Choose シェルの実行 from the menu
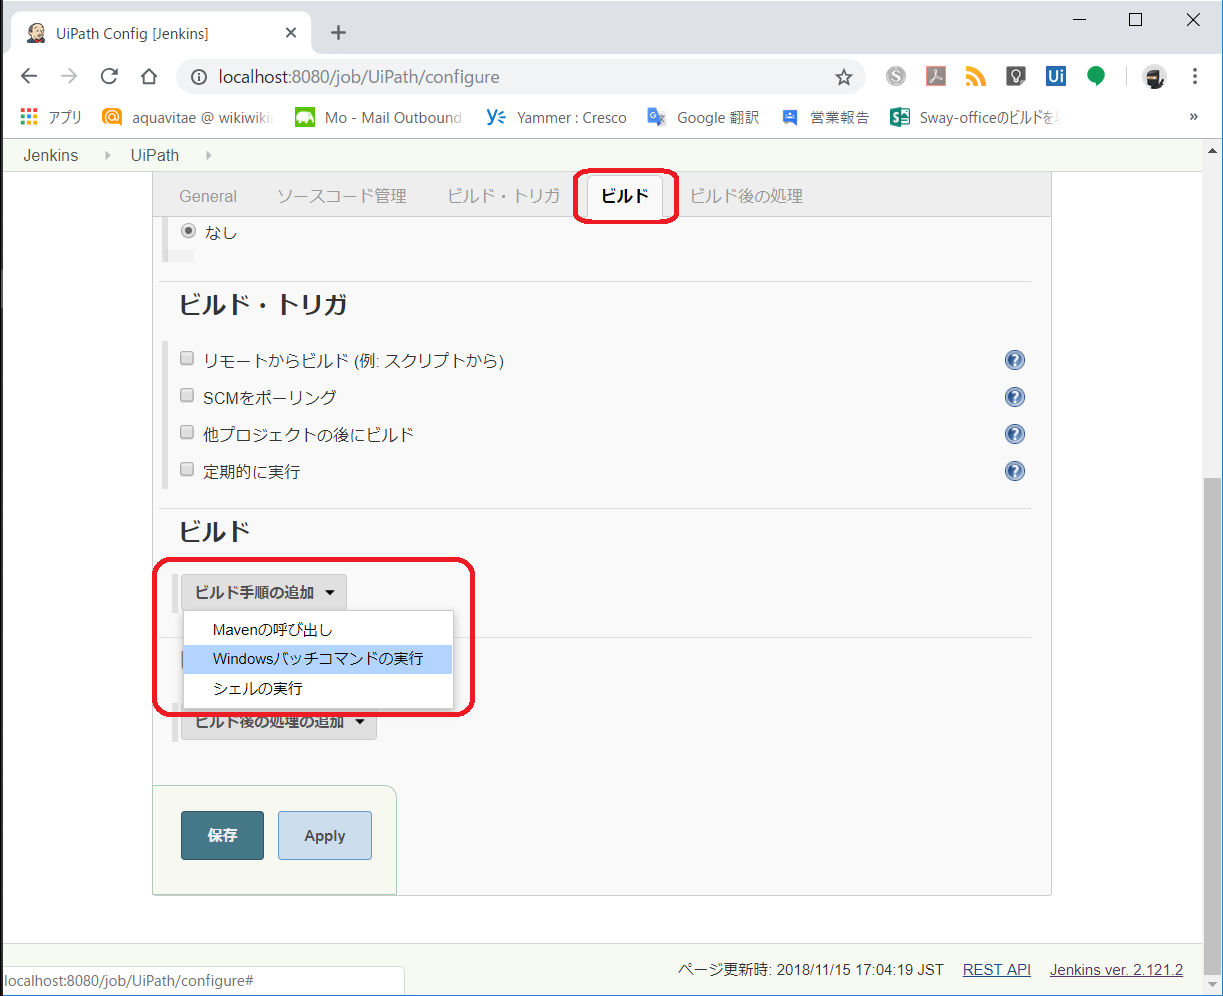 click(x=318, y=688)
